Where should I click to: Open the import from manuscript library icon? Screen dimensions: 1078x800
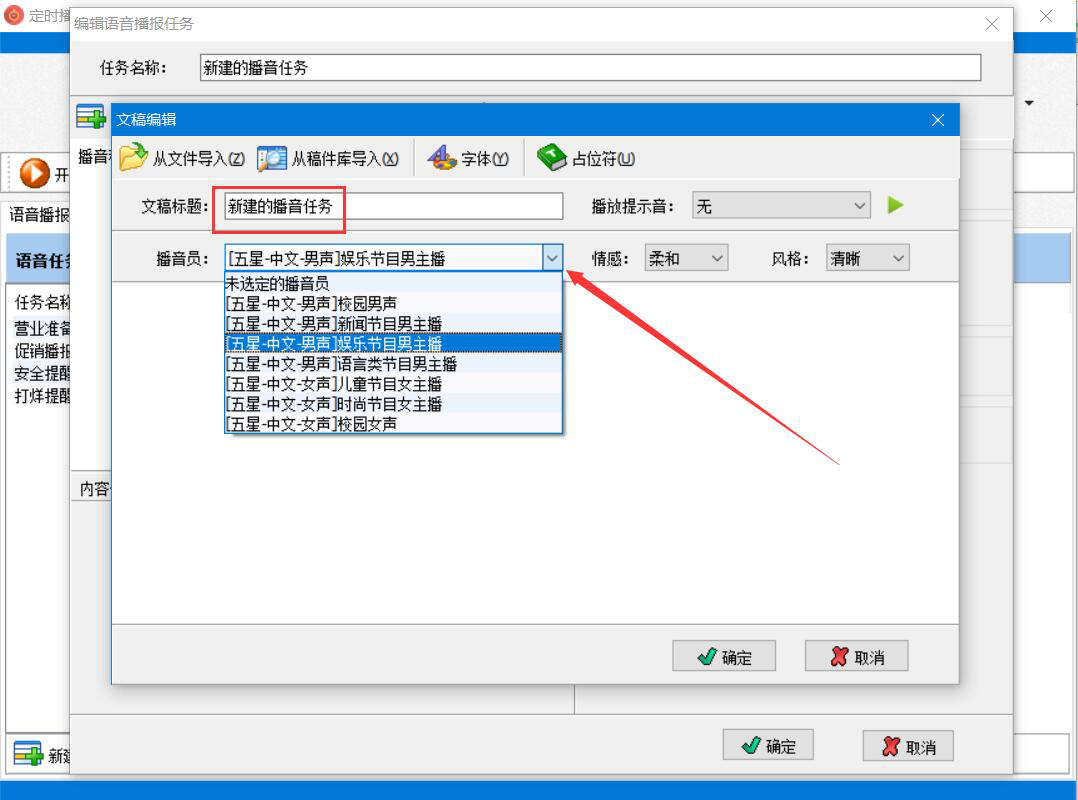point(272,158)
